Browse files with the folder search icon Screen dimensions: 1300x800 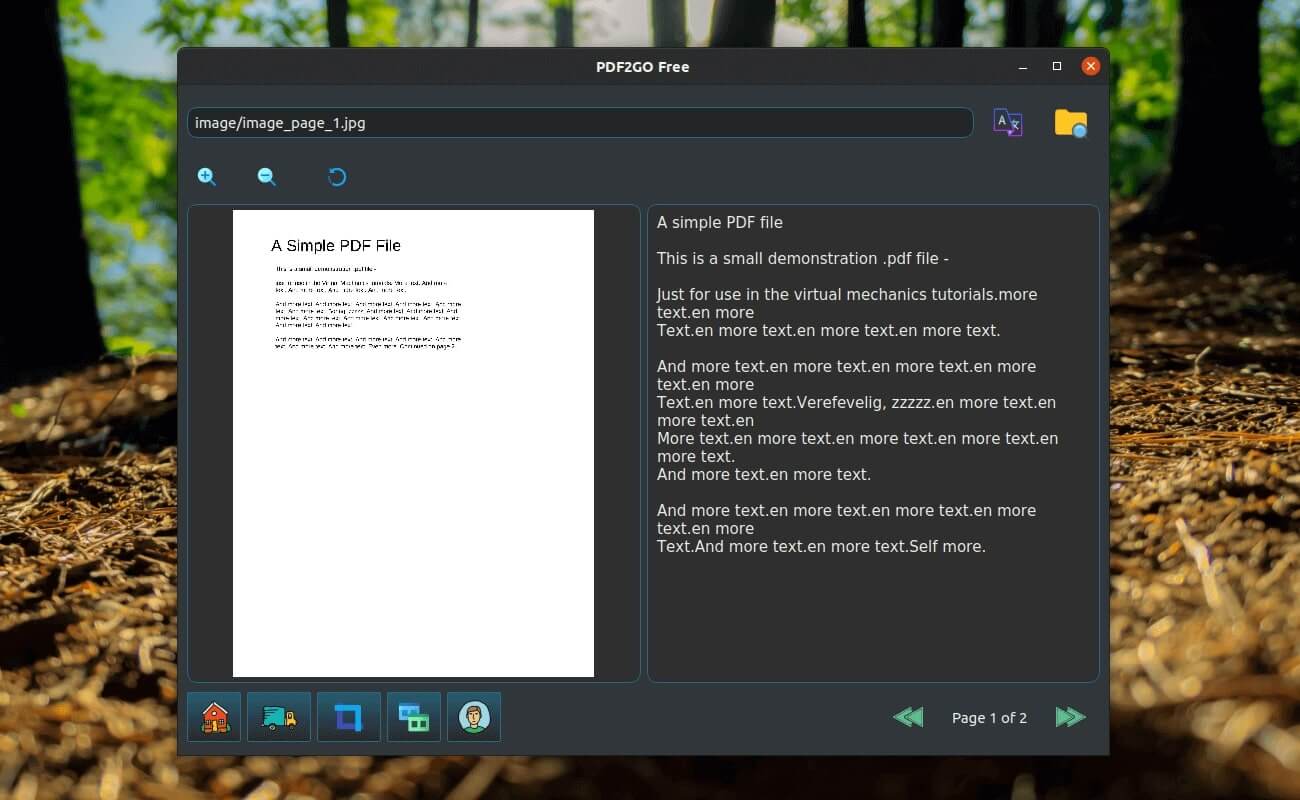[1070, 123]
